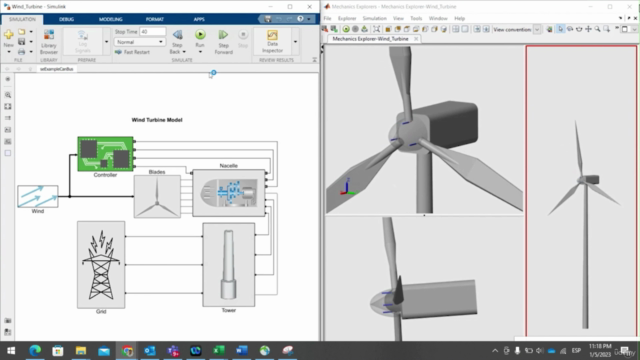Open the Windows Start menu
Viewport: 640px width, 360px height.
[x=11, y=350]
